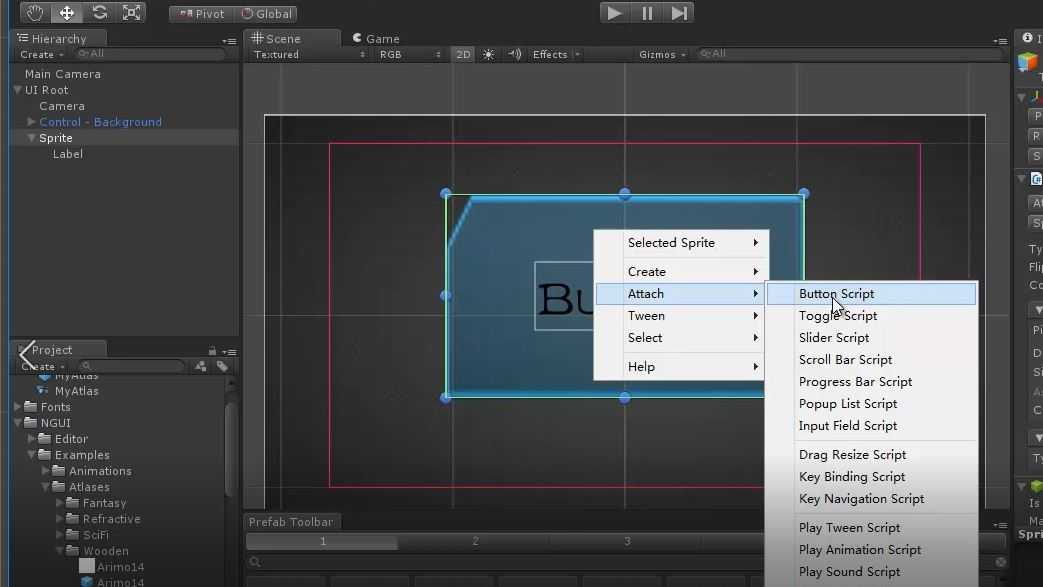Toggle the Pivot handle position
Viewport: 1043px width, 587px height.
pos(202,13)
